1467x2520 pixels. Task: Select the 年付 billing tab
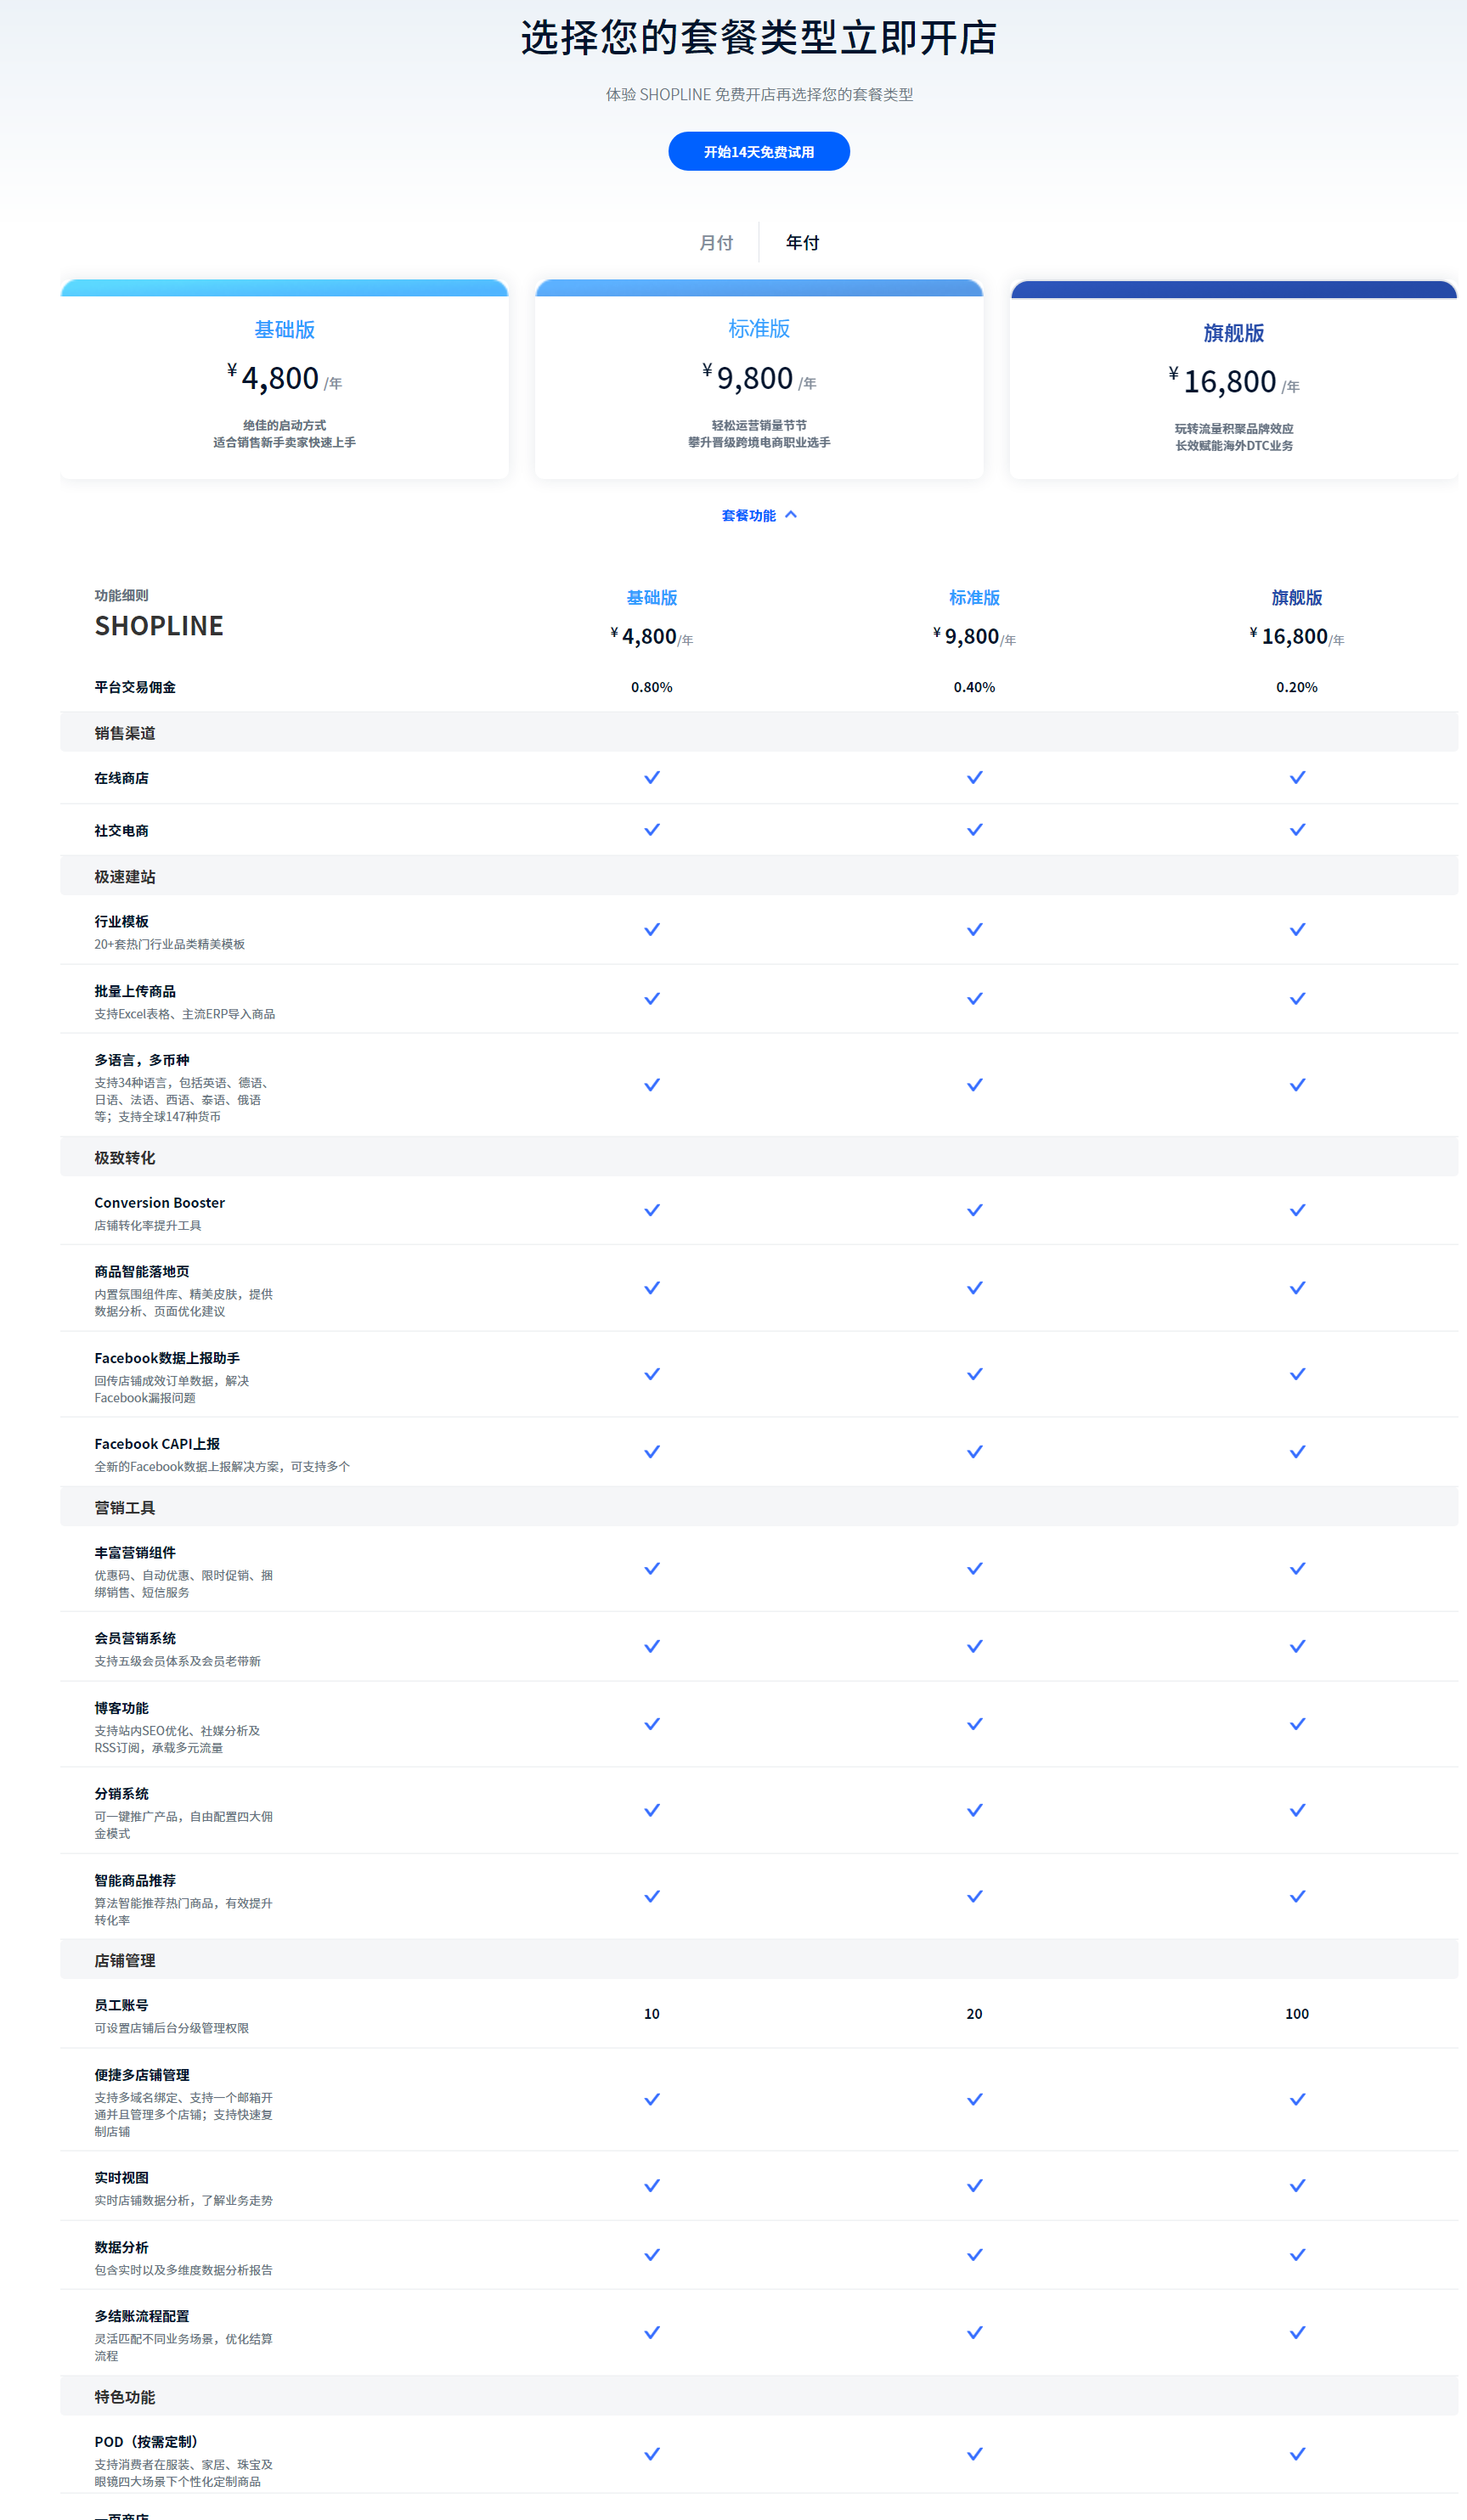tap(802, 242)
